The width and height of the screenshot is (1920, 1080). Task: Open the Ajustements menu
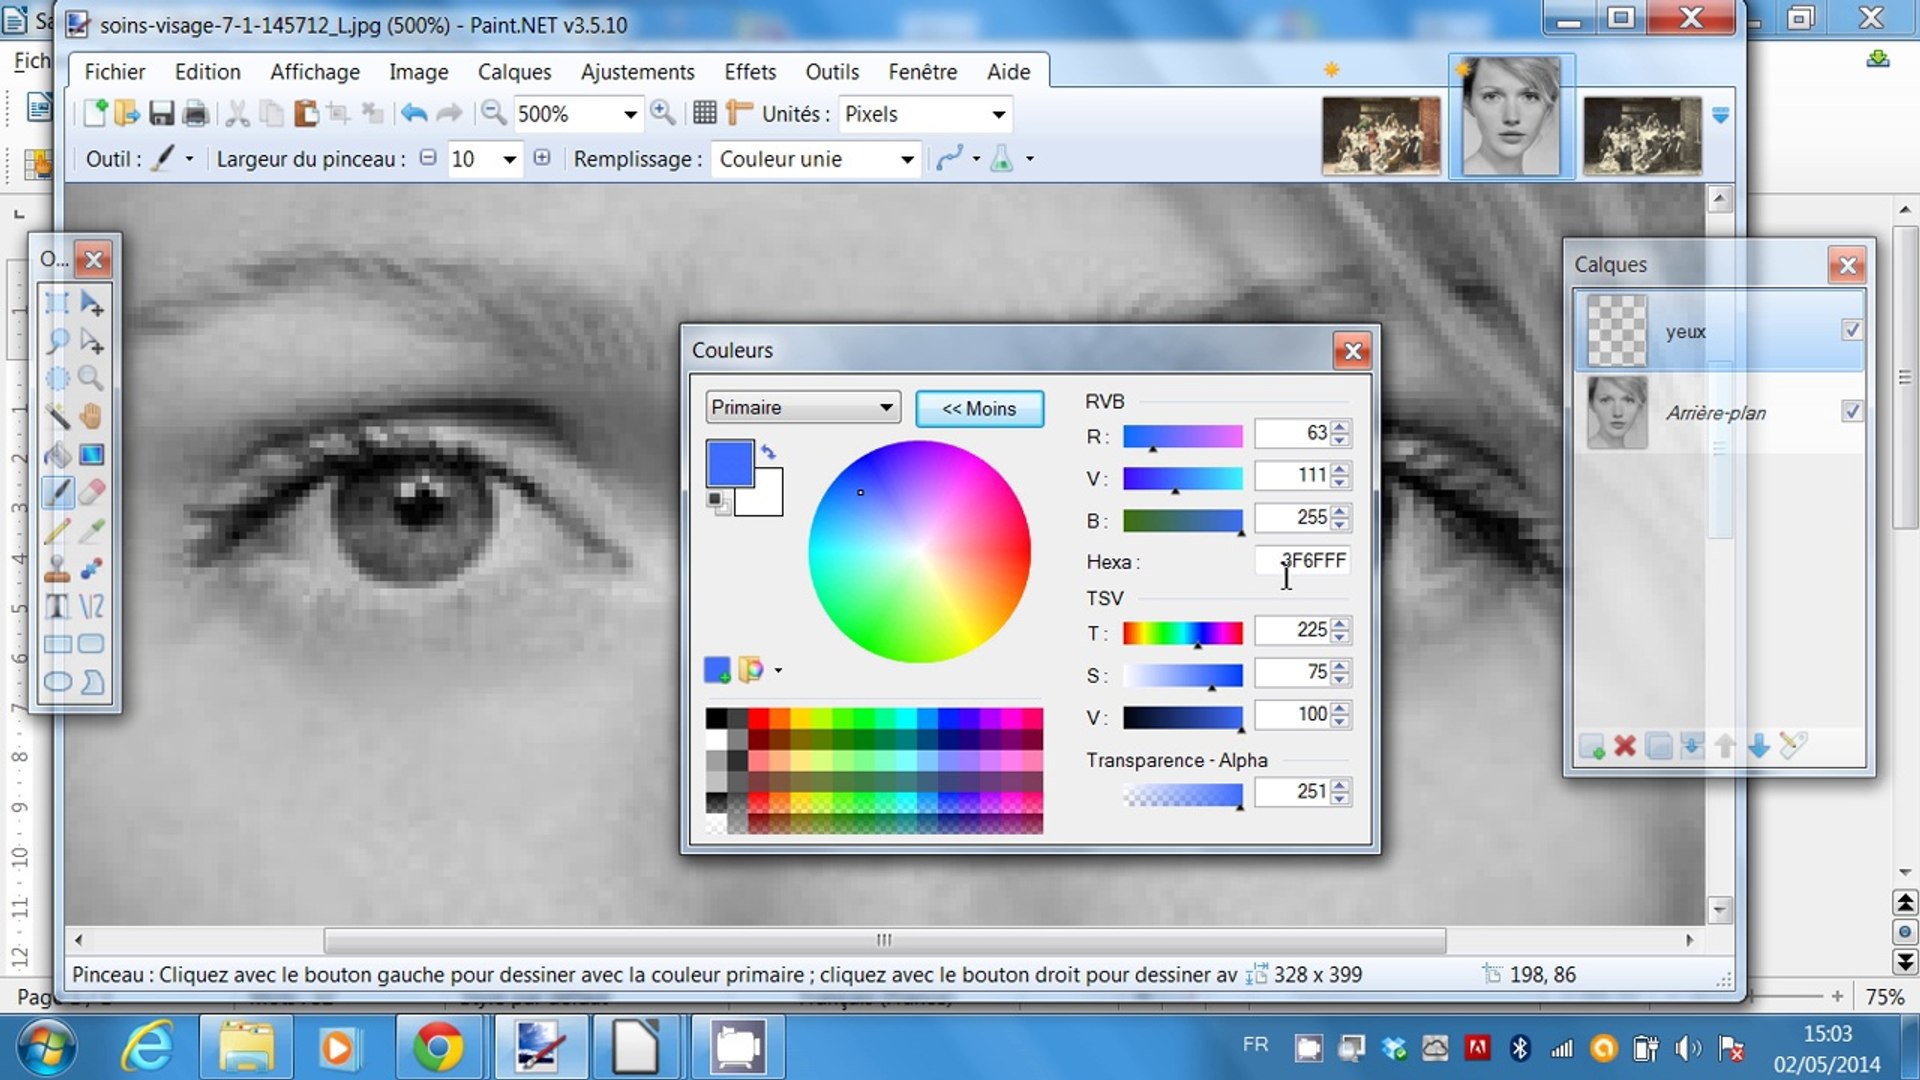tap(637, 72)
